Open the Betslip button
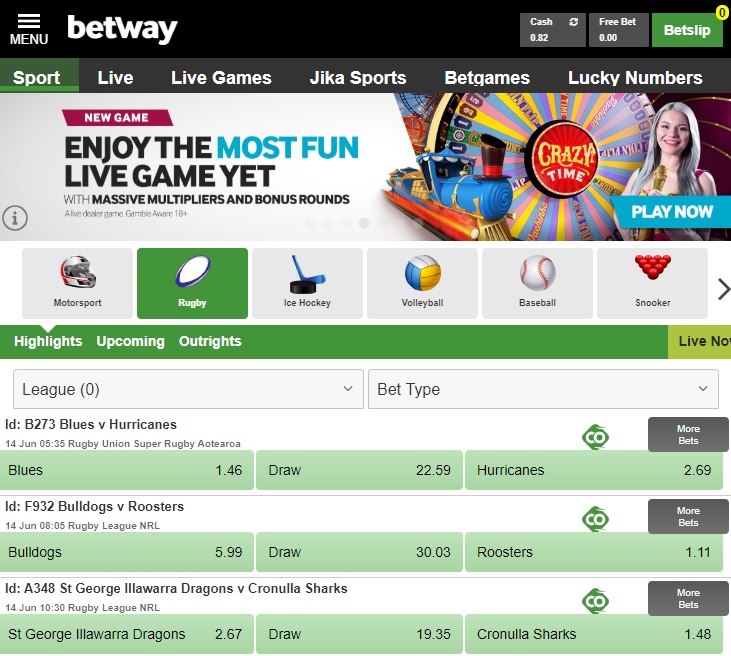The width and height of the screenshot is (731, 656). coord(687,30)
